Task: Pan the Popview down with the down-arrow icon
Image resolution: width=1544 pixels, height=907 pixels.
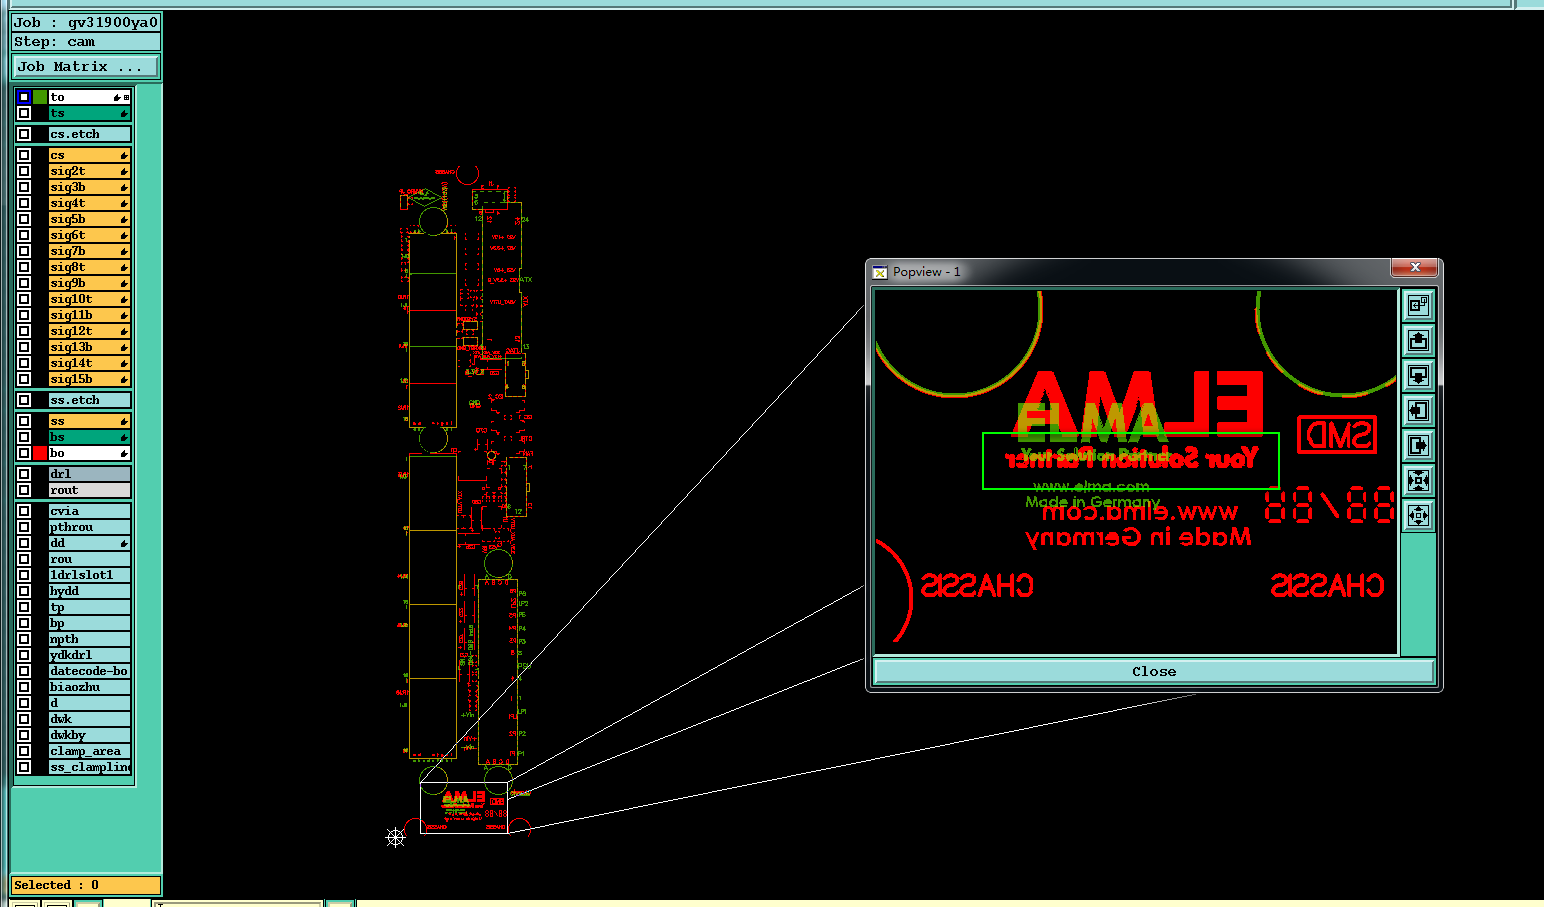Action: click(1418, 375)
